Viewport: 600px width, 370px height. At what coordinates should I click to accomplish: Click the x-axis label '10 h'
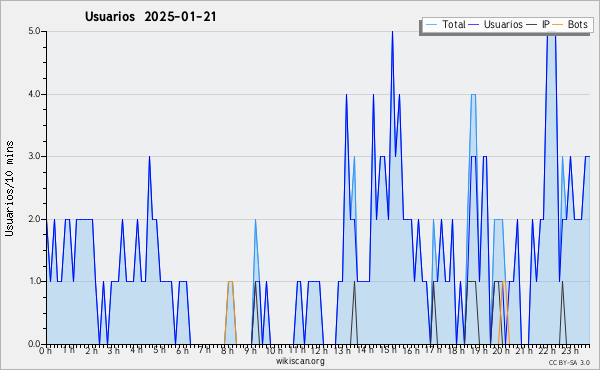274,350
